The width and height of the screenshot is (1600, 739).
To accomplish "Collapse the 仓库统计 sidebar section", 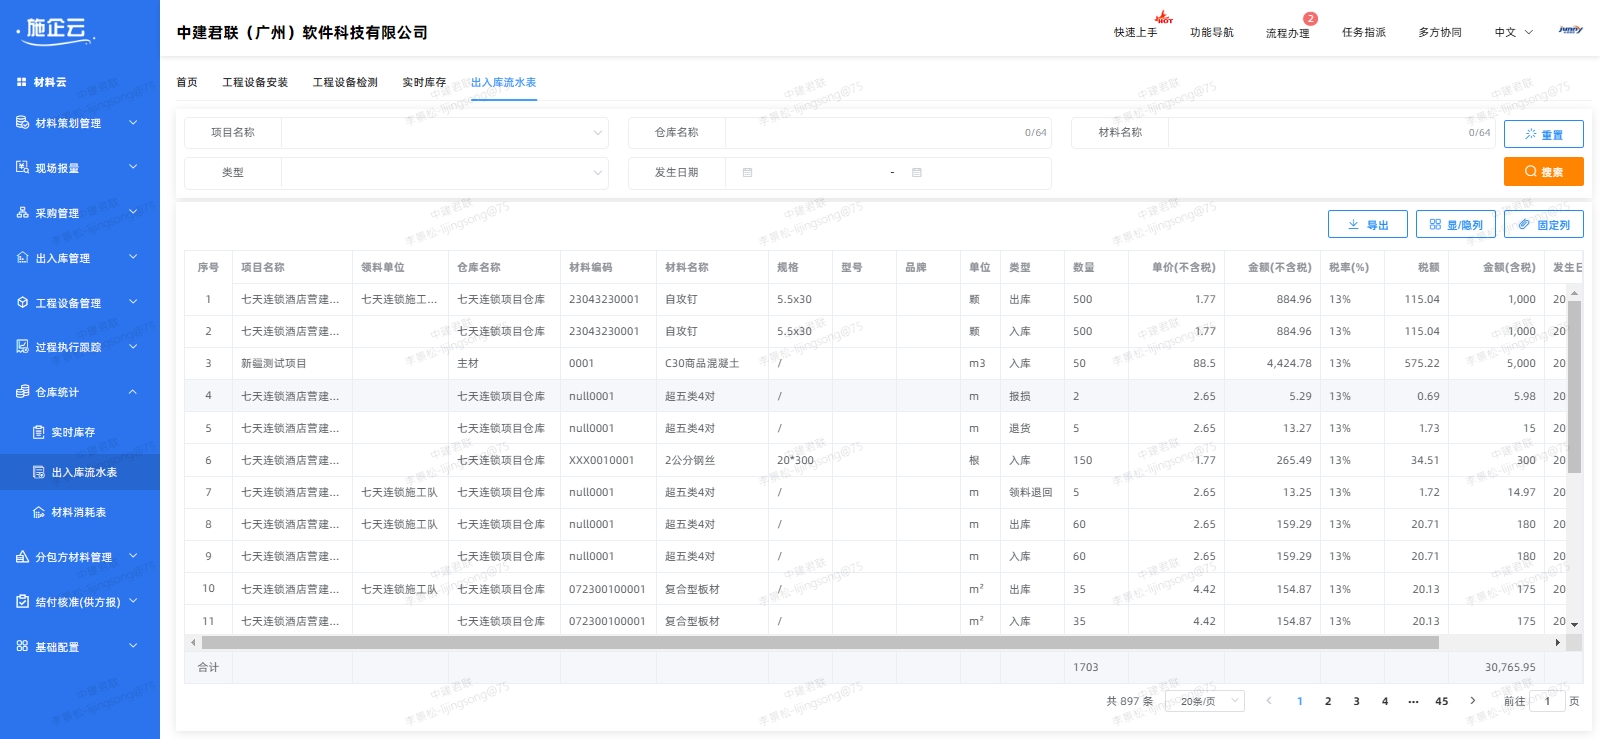I will pyautogui.click(x=133, y=392).
